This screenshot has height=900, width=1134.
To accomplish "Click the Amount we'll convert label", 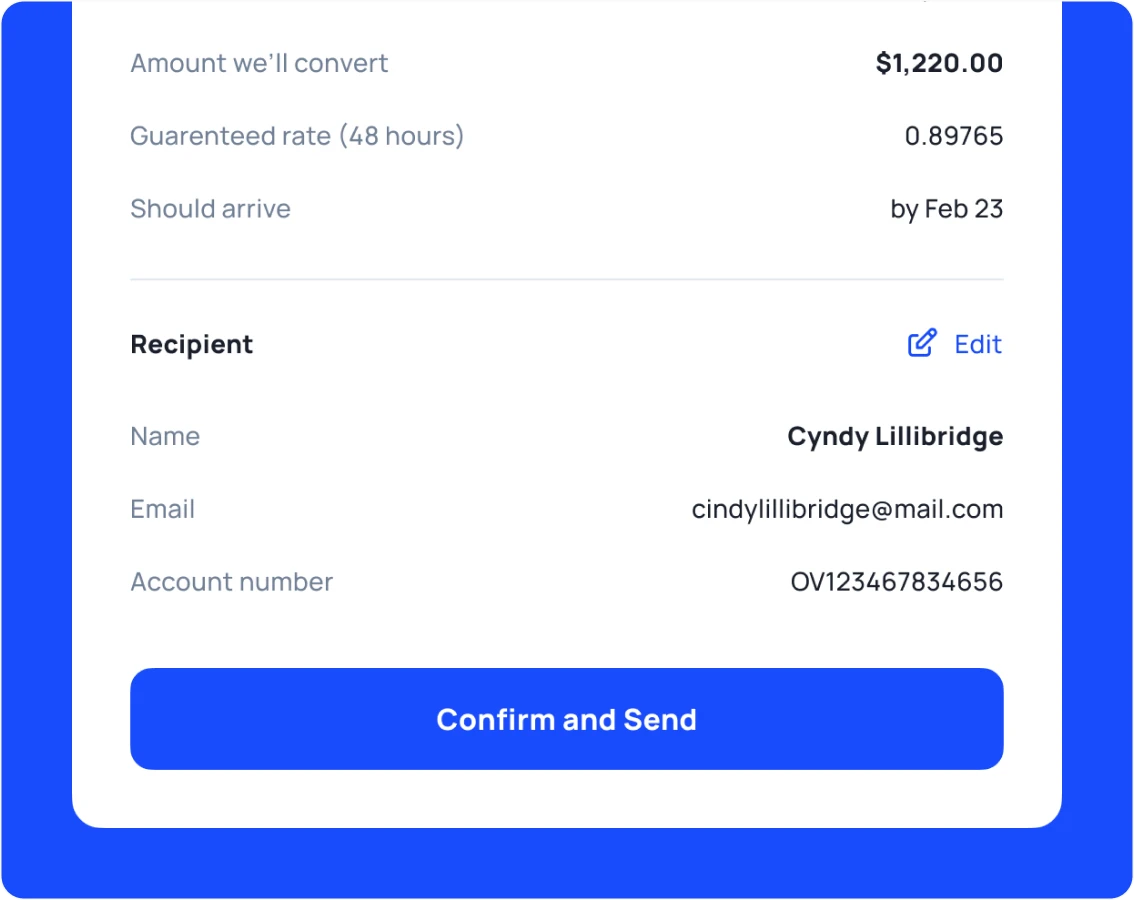I will point(259,64).
